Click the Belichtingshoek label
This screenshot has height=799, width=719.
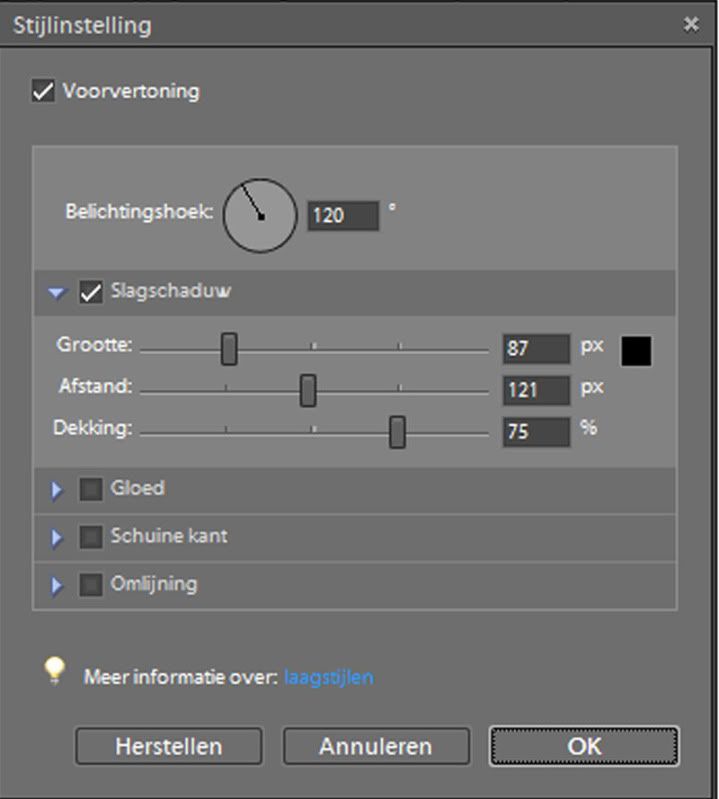pyautogui.click(x=139, y=211)
